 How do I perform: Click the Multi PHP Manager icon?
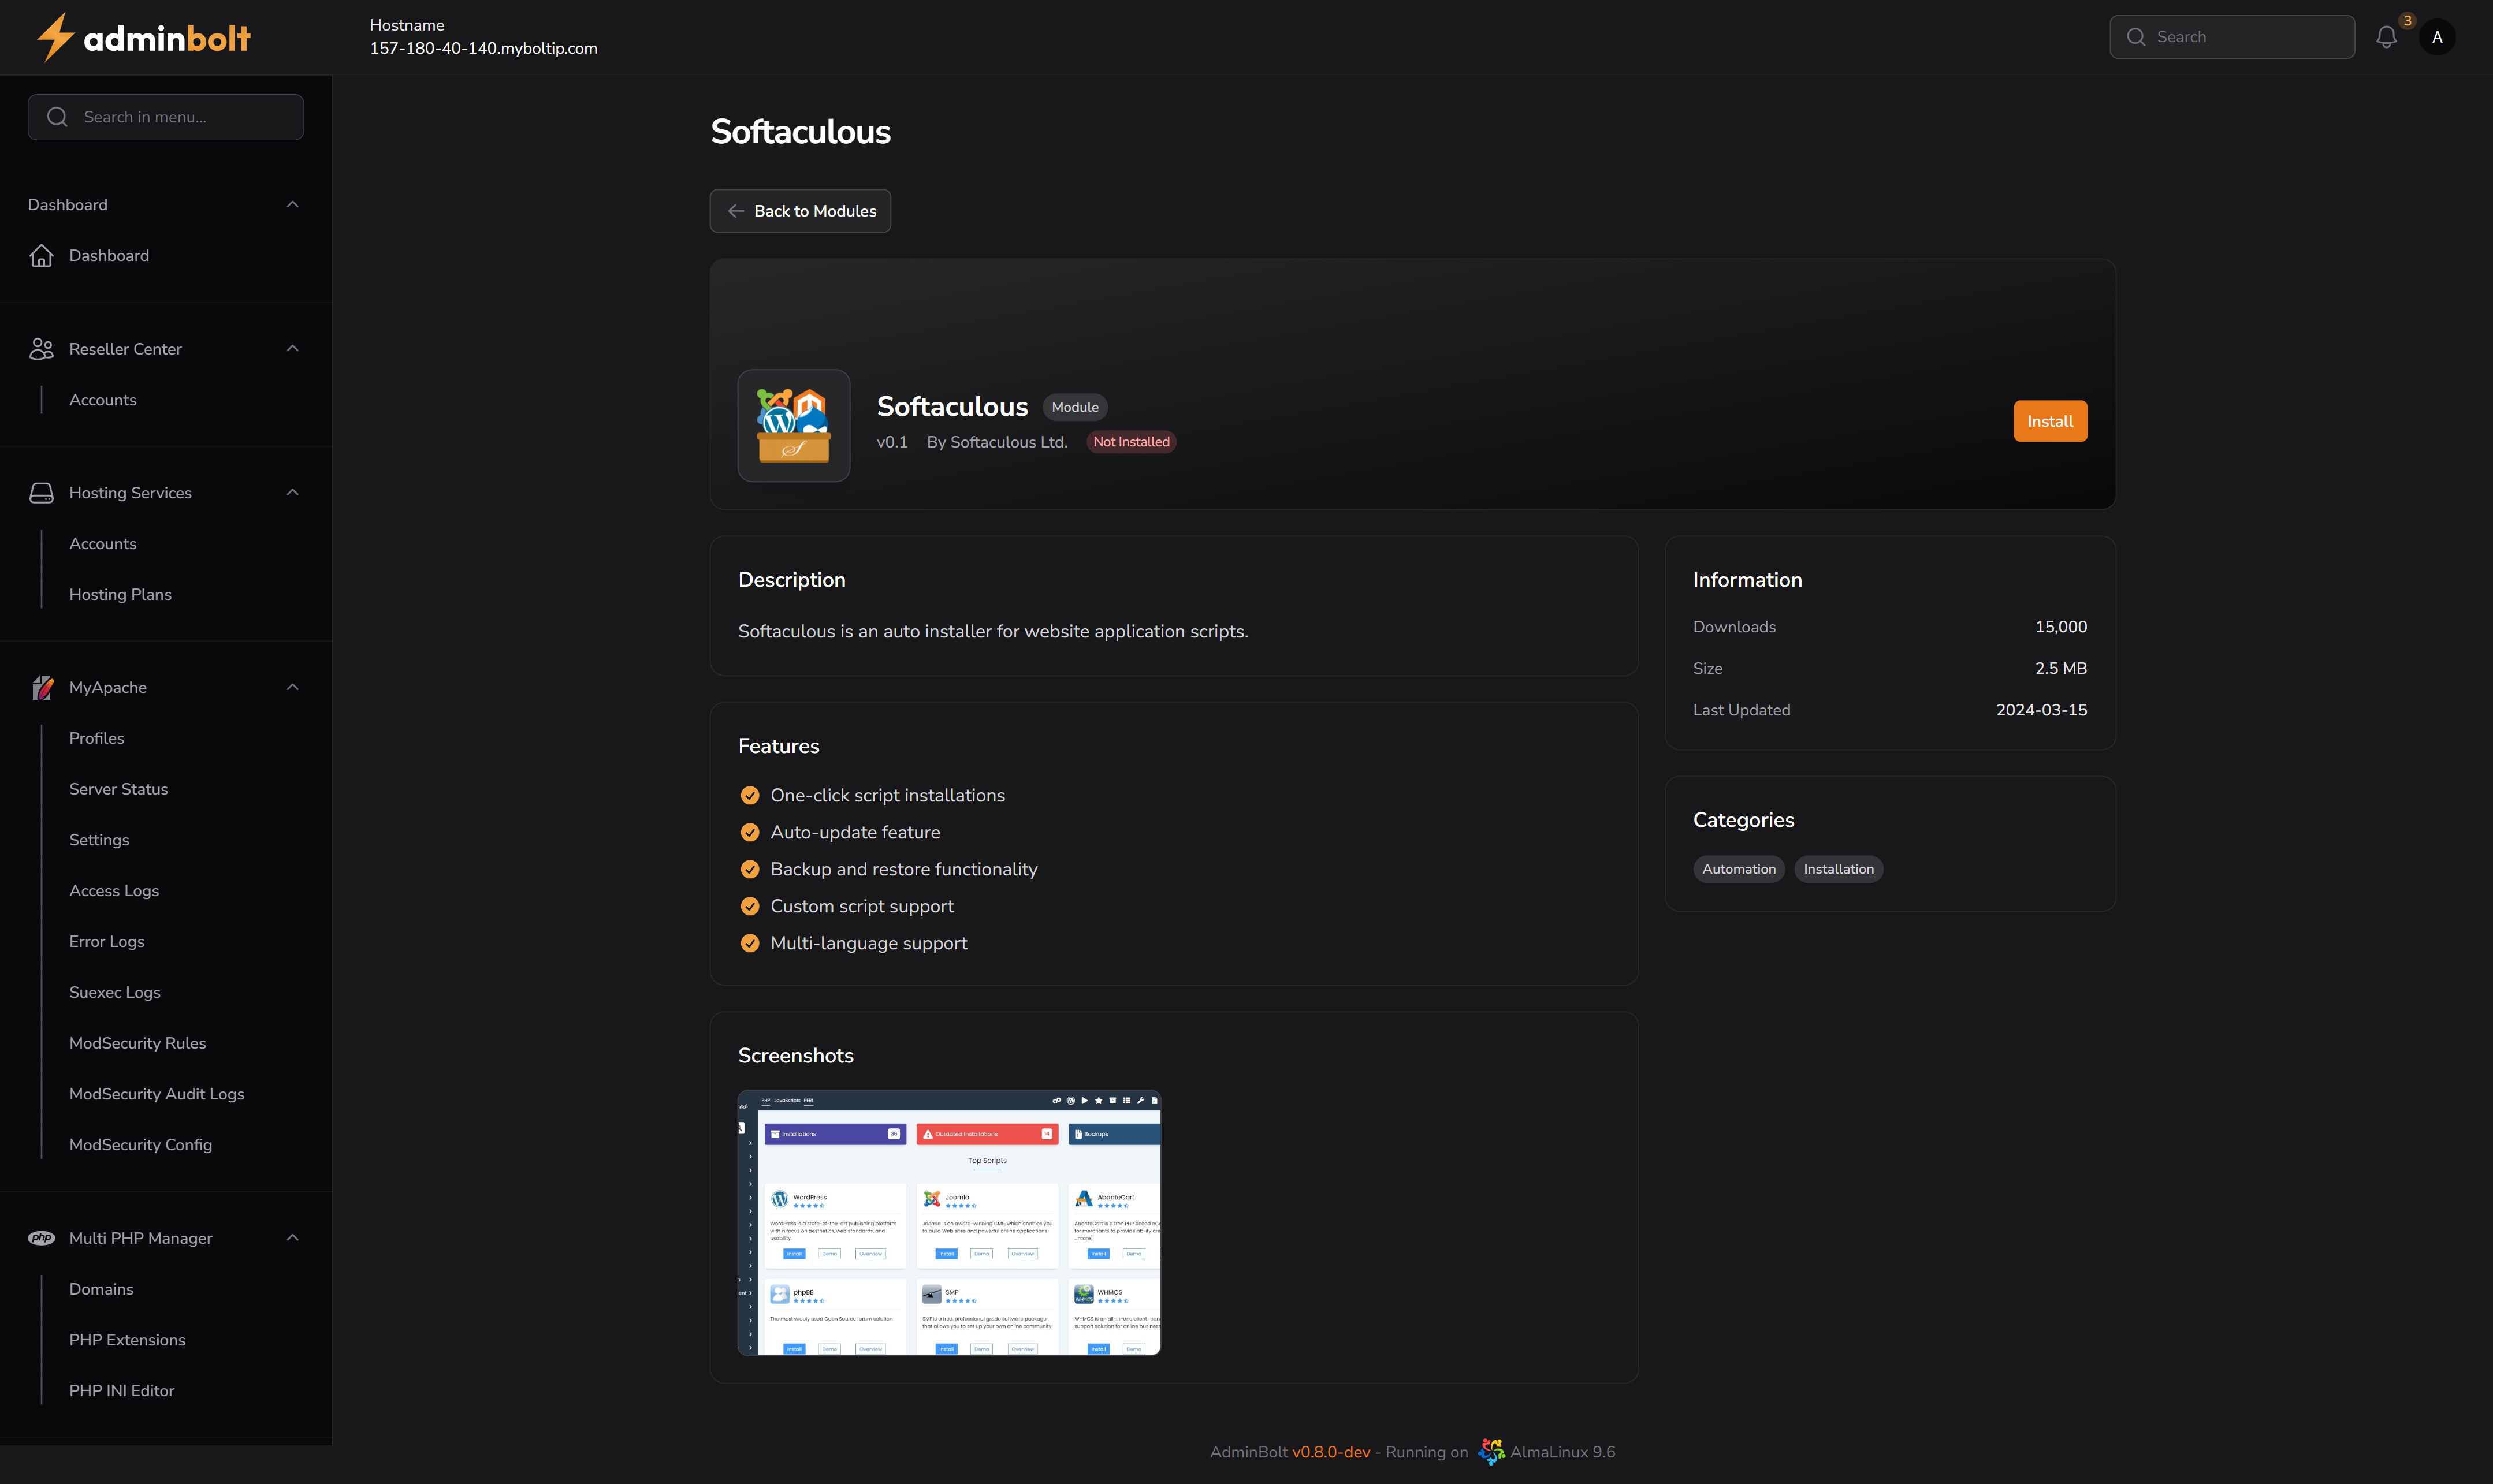[41, 1238]
